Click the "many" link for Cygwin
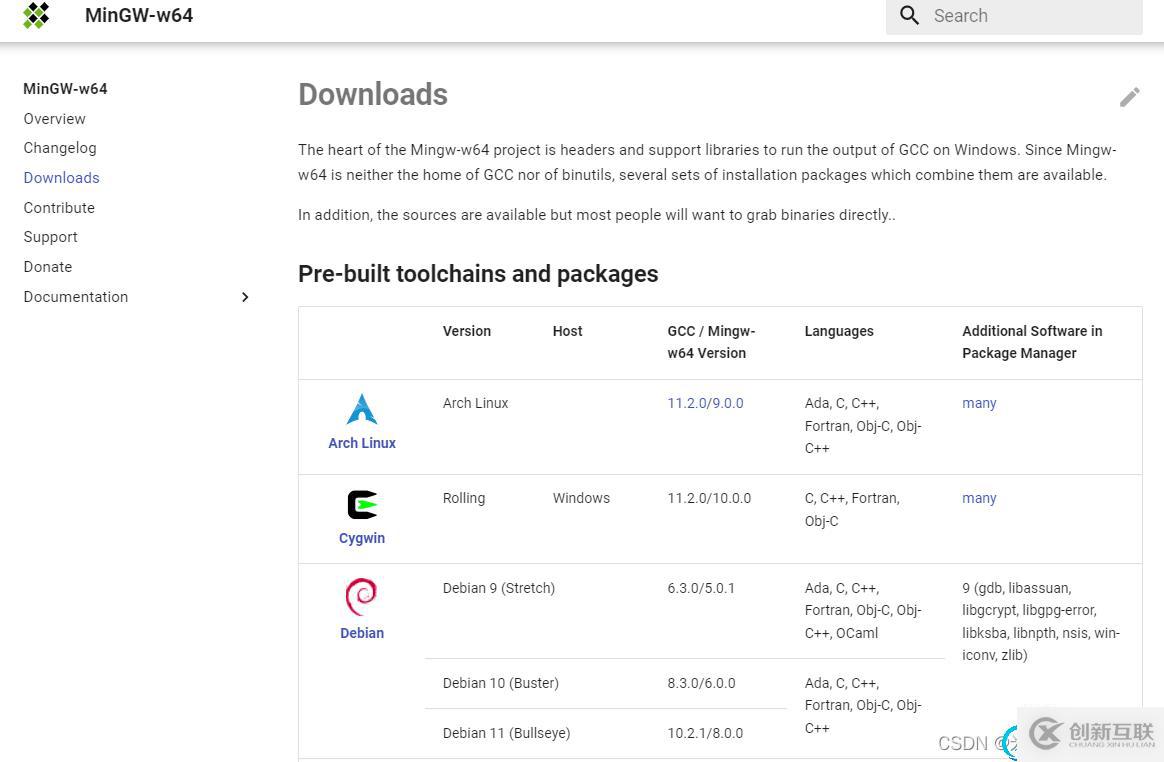 click(979, 498)
